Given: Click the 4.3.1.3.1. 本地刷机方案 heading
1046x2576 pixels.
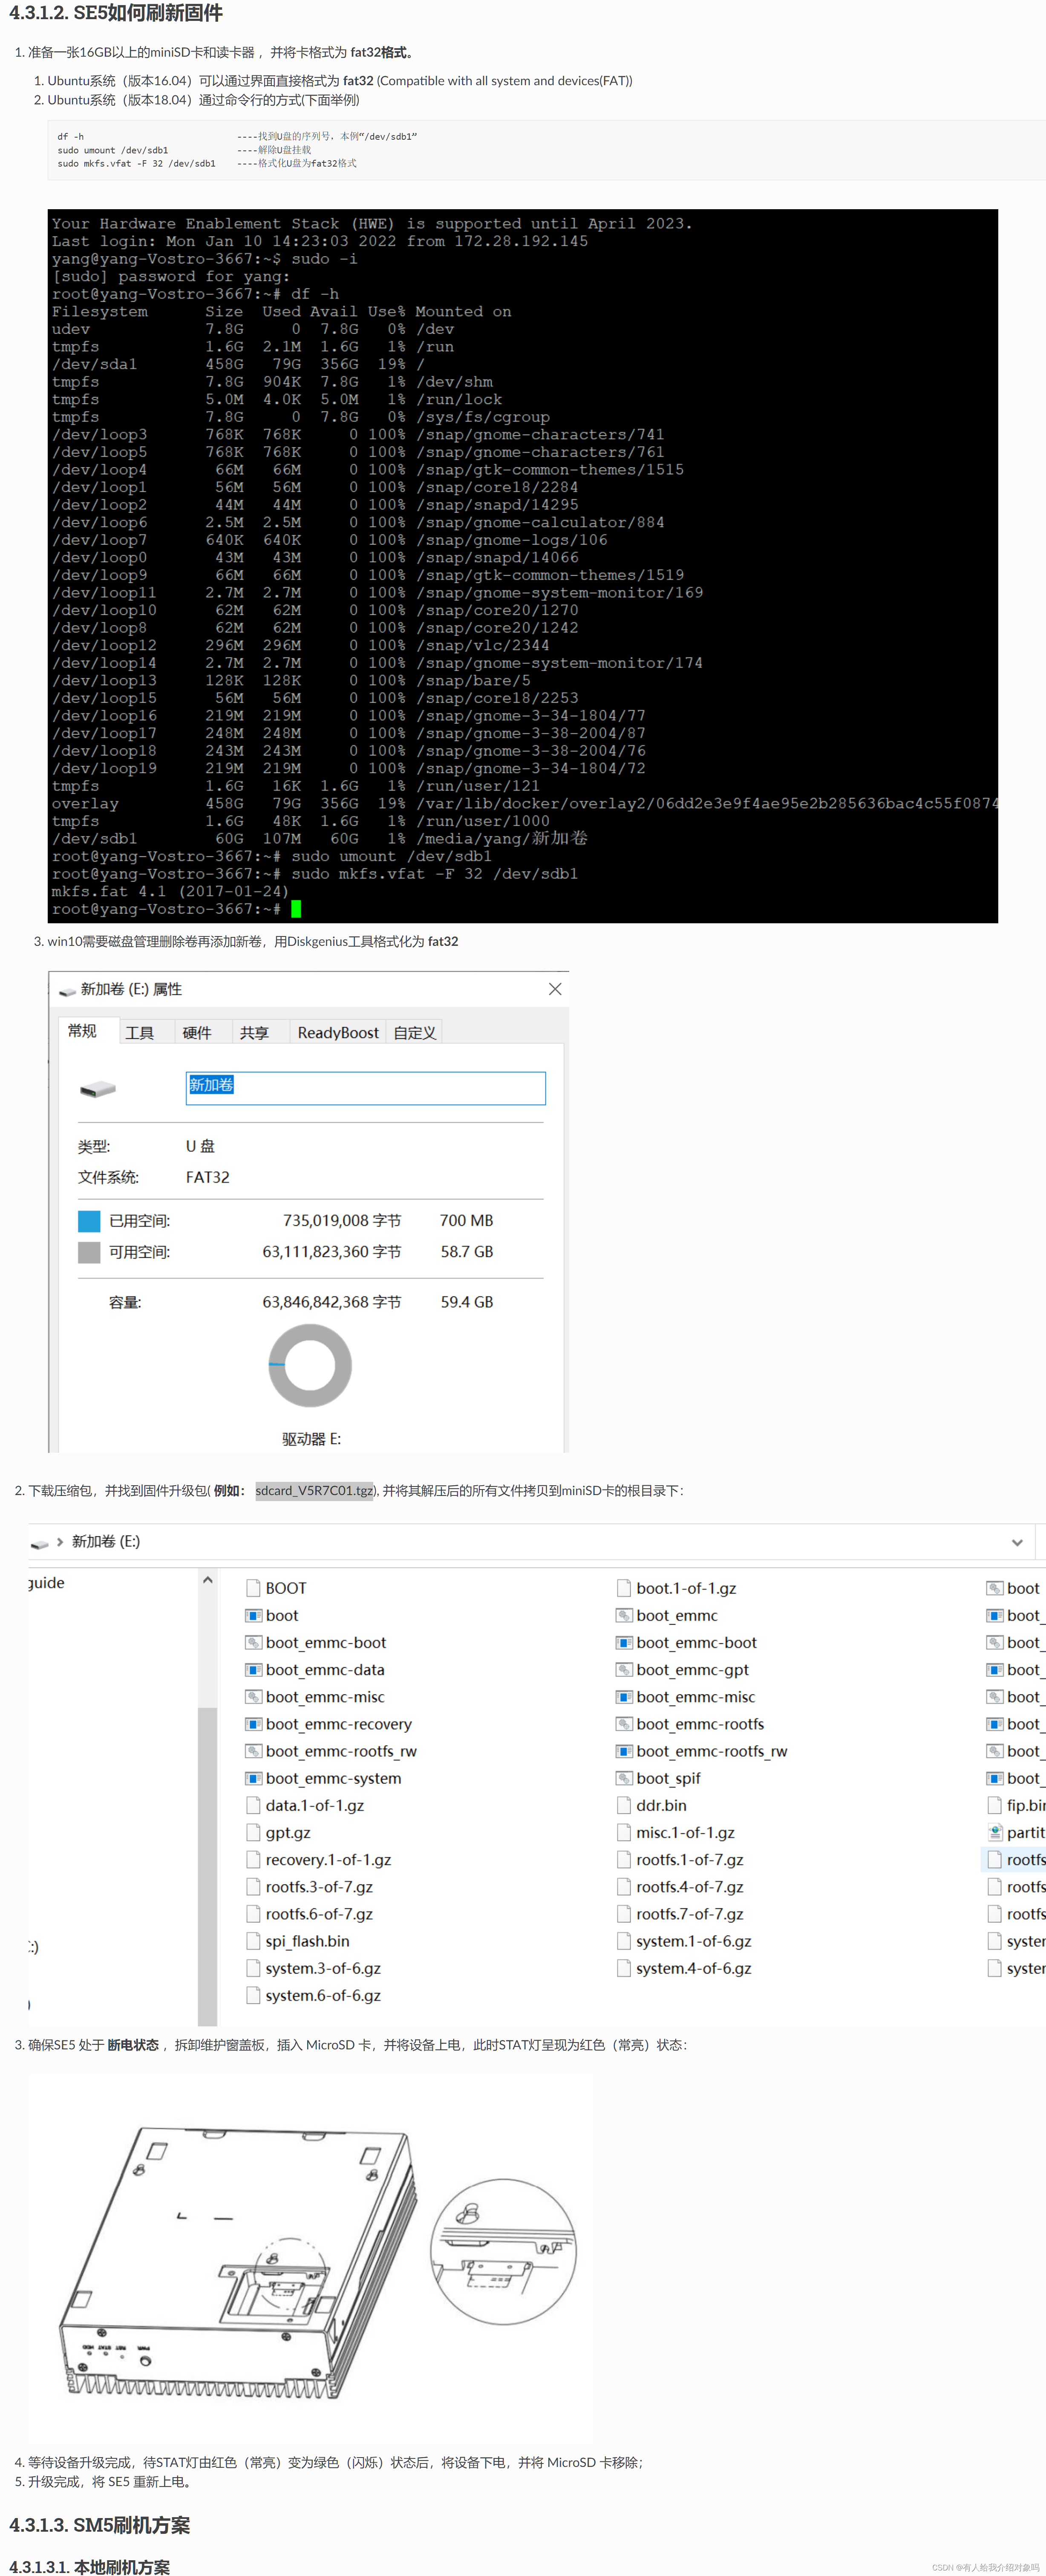Looking at the screenshot, I should click(89, 2566).
